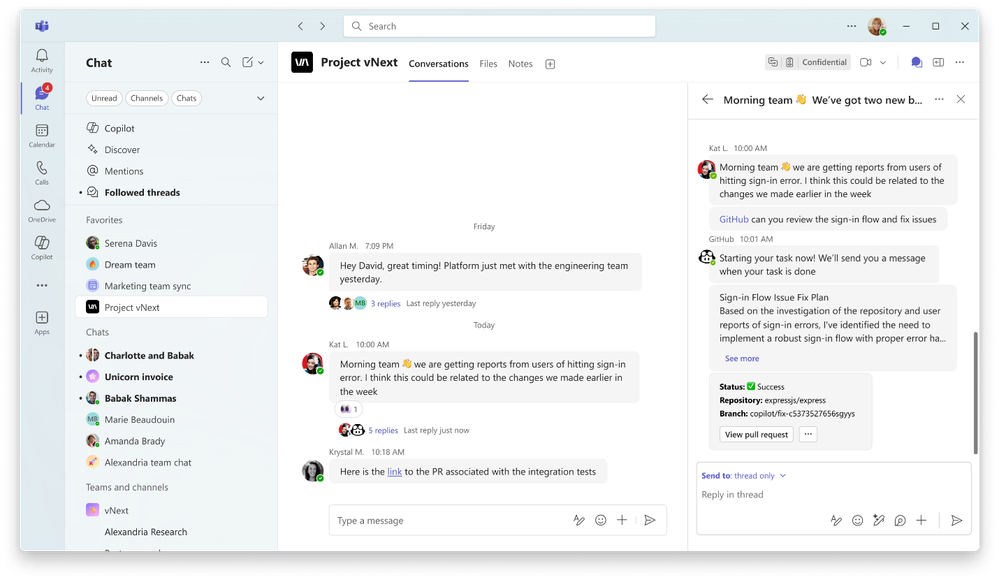Click the emoji icon in the main message box
The height and width of the screenshot is (580, 999).
coord(601,520)
